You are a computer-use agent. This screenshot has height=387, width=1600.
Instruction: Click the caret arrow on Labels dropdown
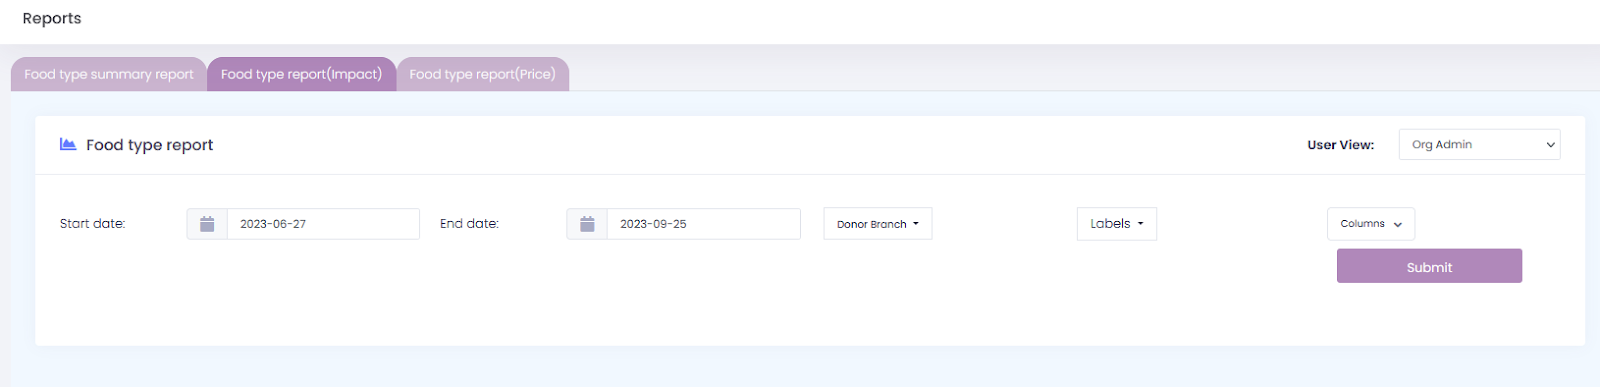tap(1140, 224)
